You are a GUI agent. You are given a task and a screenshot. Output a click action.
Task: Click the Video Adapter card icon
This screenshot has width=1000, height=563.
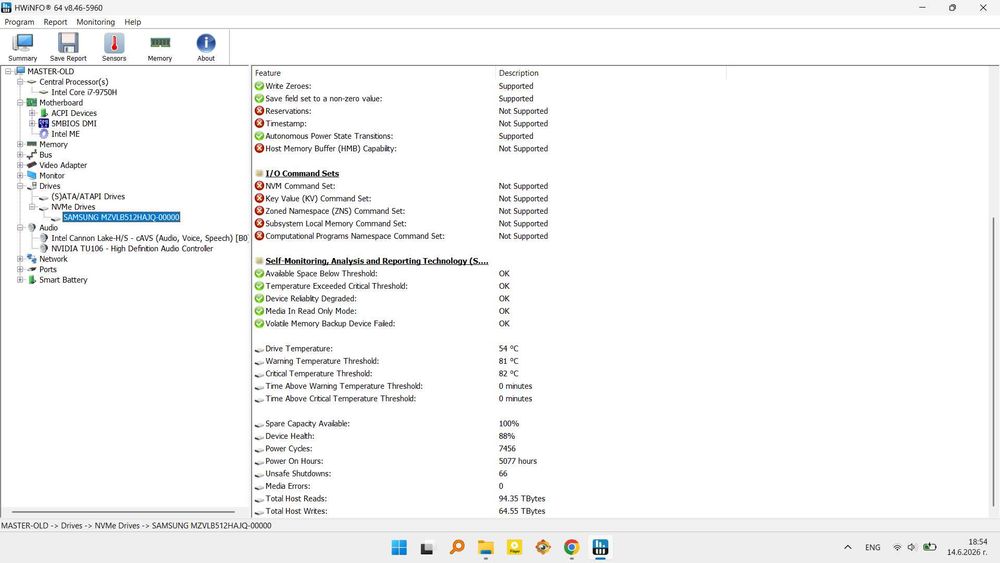coord(32,165)
